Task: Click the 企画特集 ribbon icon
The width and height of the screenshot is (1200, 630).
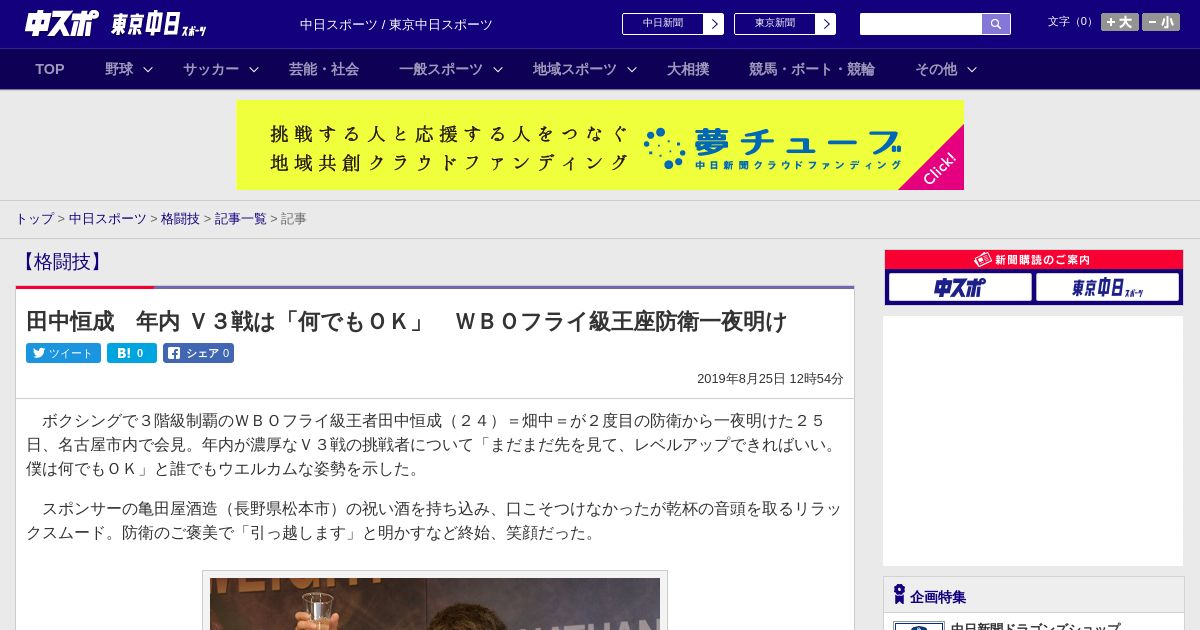Action: (899, 594)
